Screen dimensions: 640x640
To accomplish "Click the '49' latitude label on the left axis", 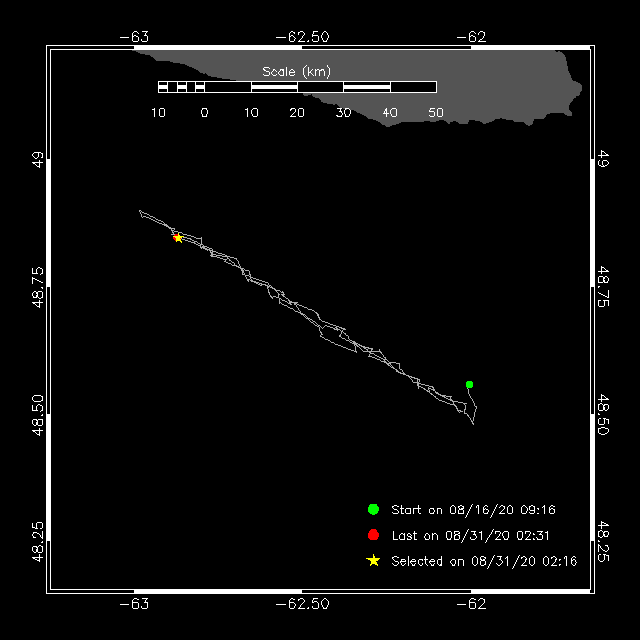I will [x=37, y=159].
